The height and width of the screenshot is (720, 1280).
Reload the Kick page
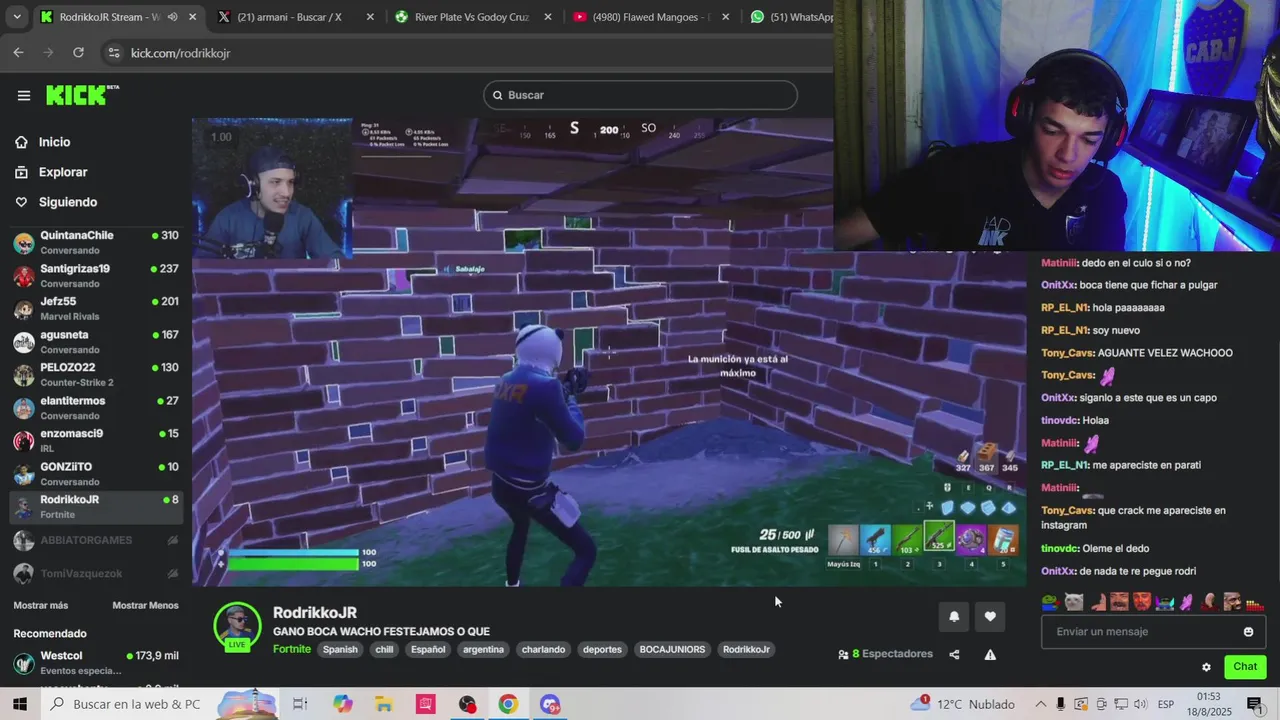(78, 53)
